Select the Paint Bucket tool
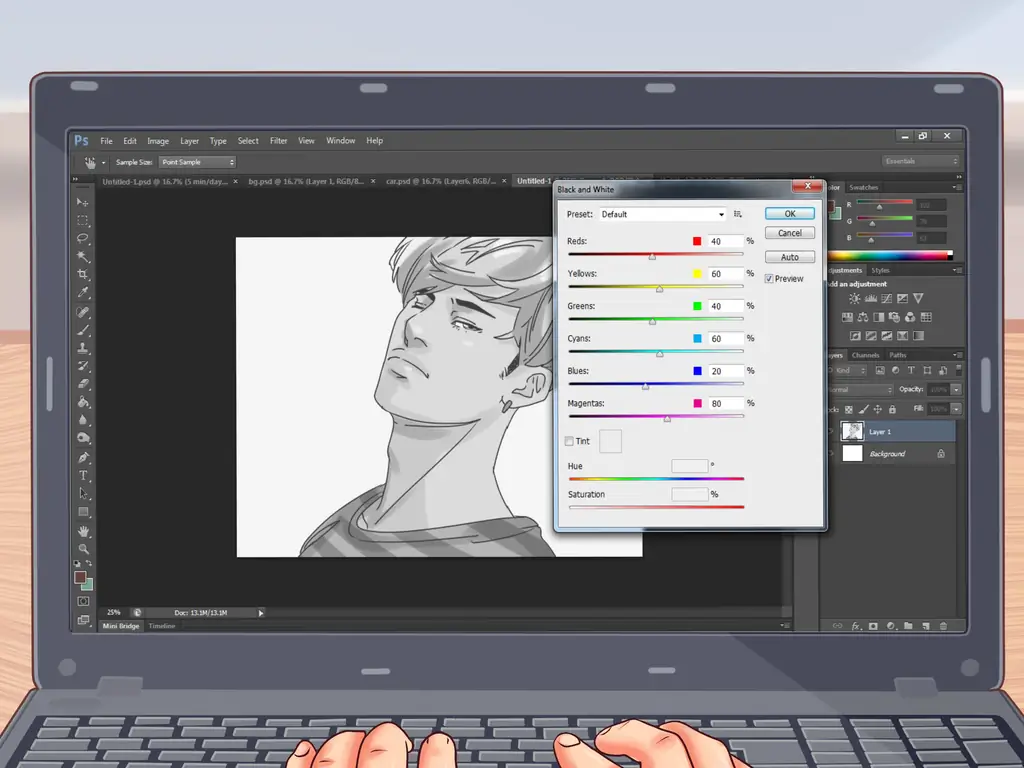 point(83,402)
